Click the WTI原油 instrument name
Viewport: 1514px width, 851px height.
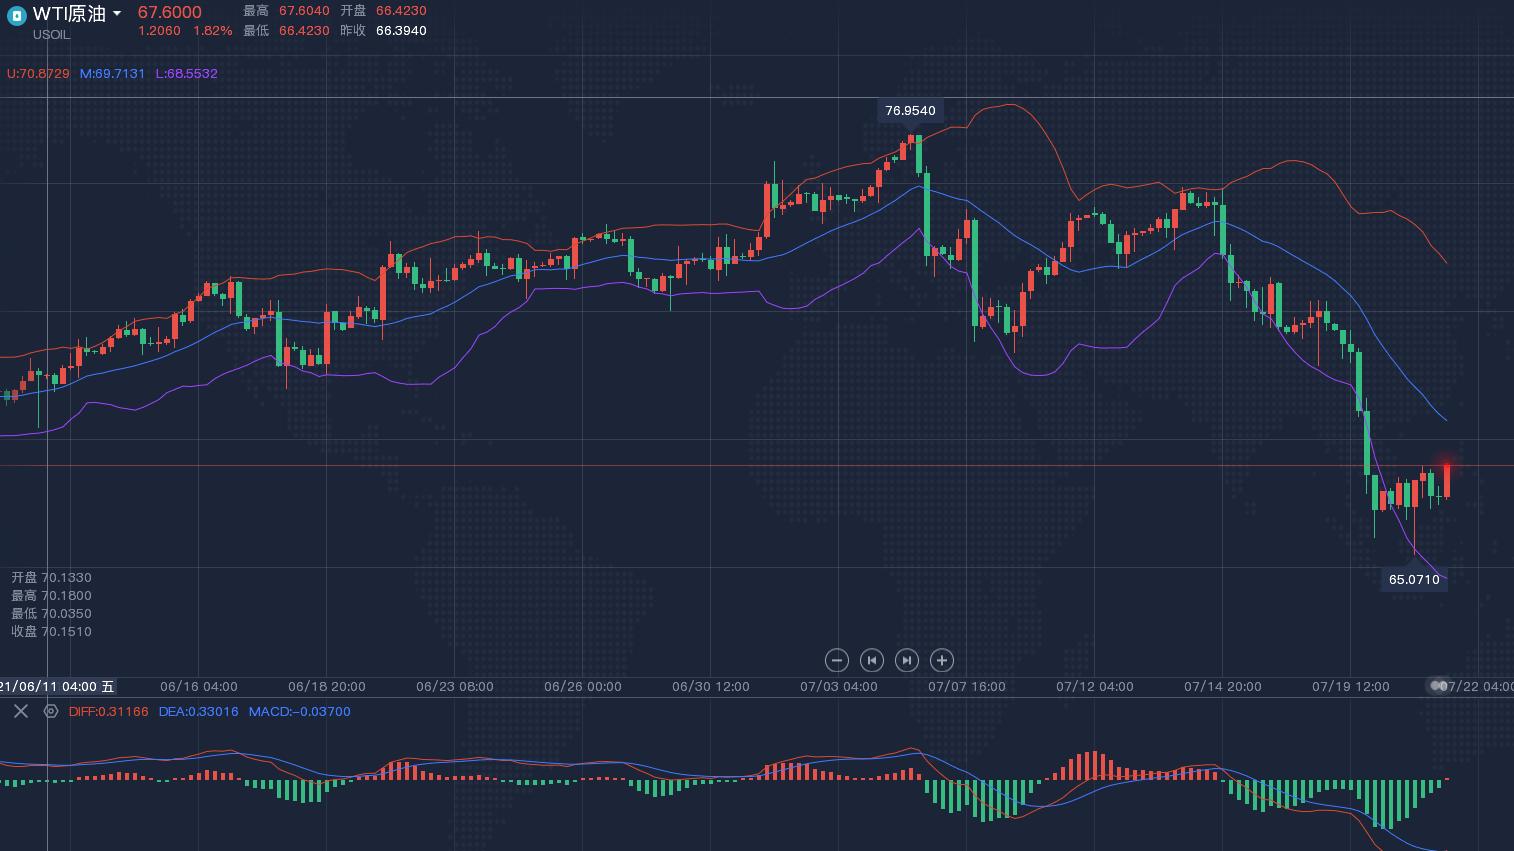(69, 14)
